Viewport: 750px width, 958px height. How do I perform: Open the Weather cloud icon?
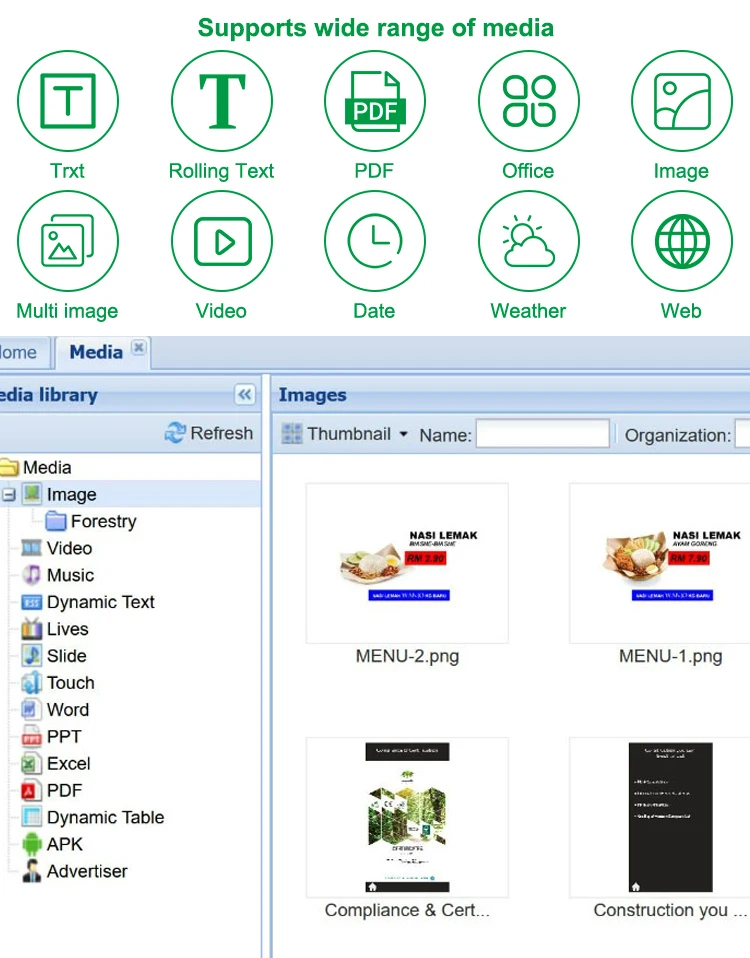(529, 241)
